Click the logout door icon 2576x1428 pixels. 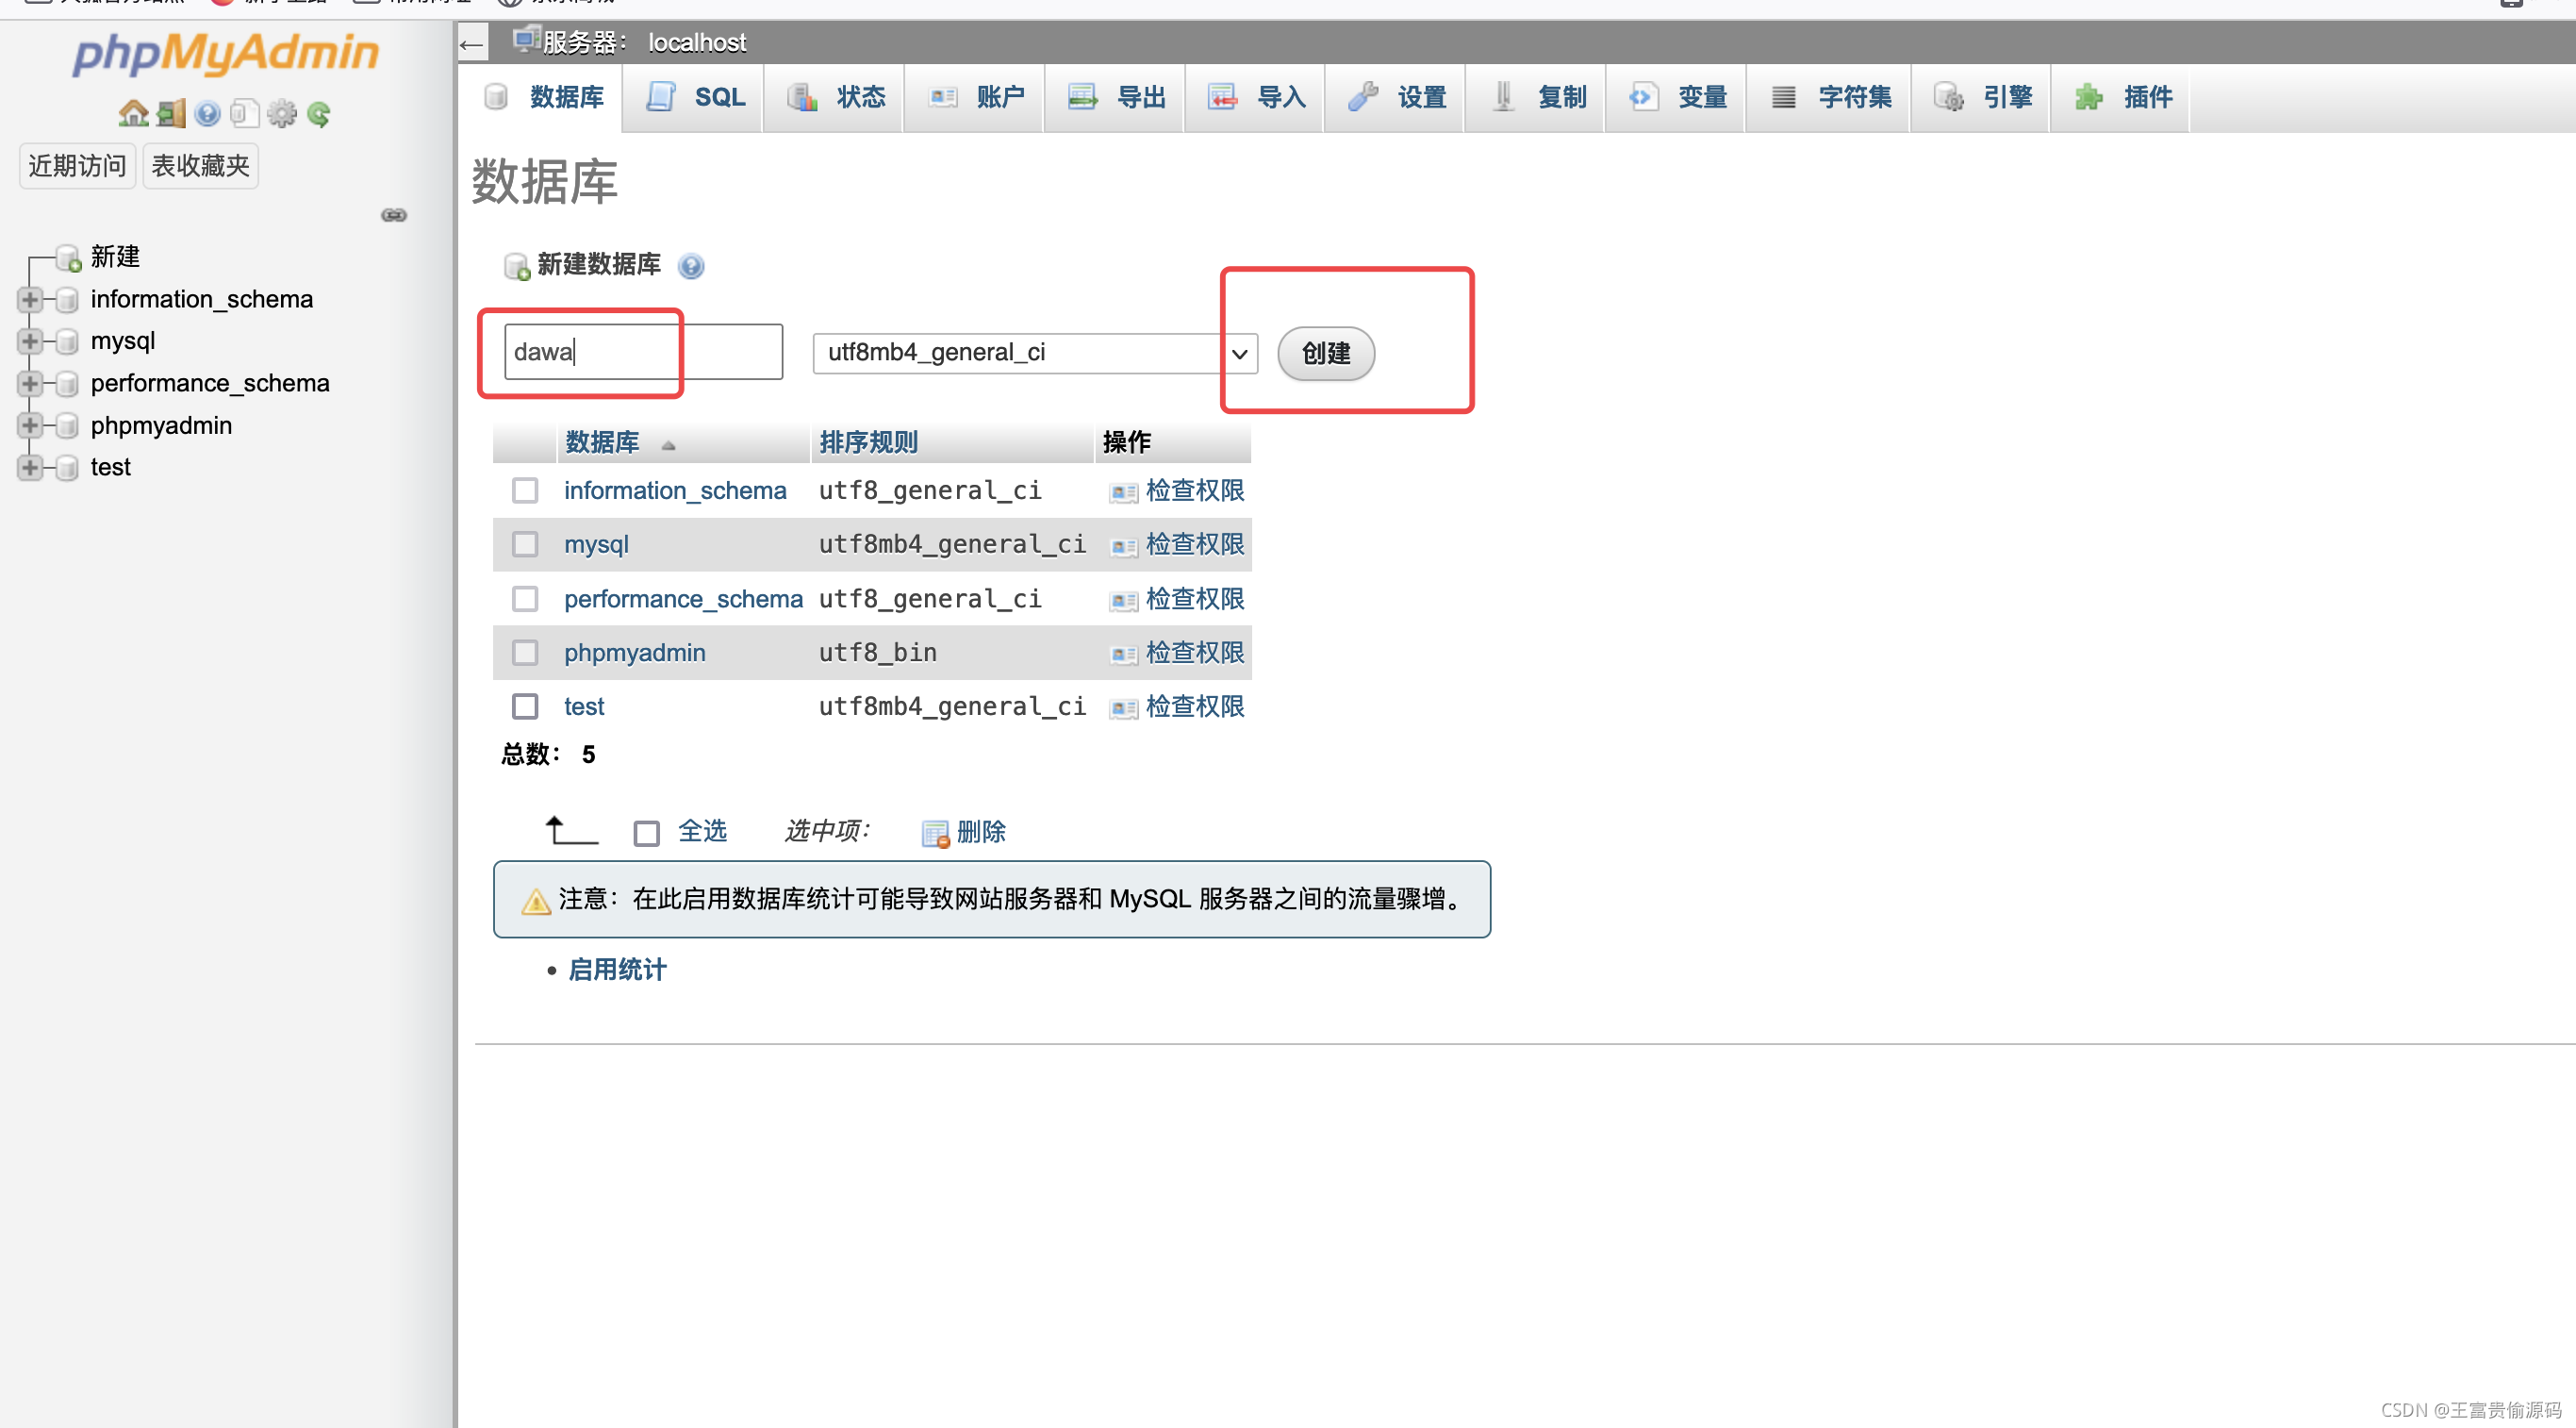(x=171, y=114)
